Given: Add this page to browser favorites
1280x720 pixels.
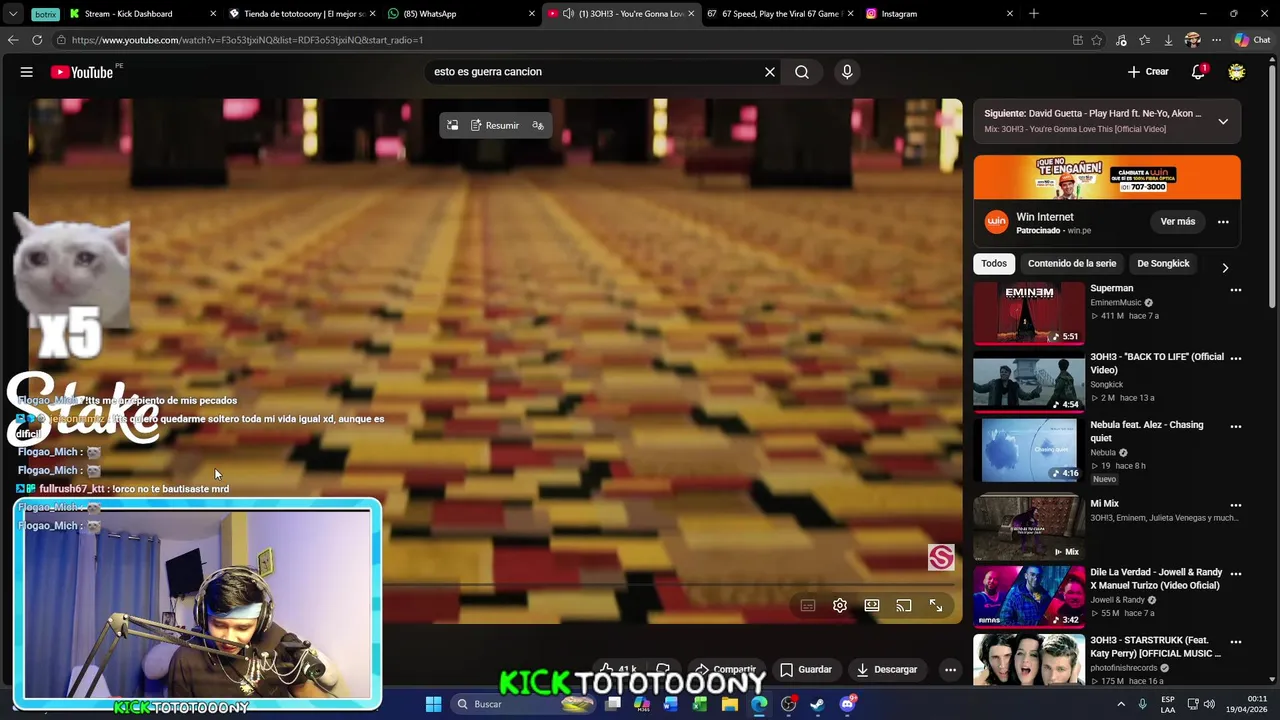Looking at the screenshot, I should pos(1097,40).
